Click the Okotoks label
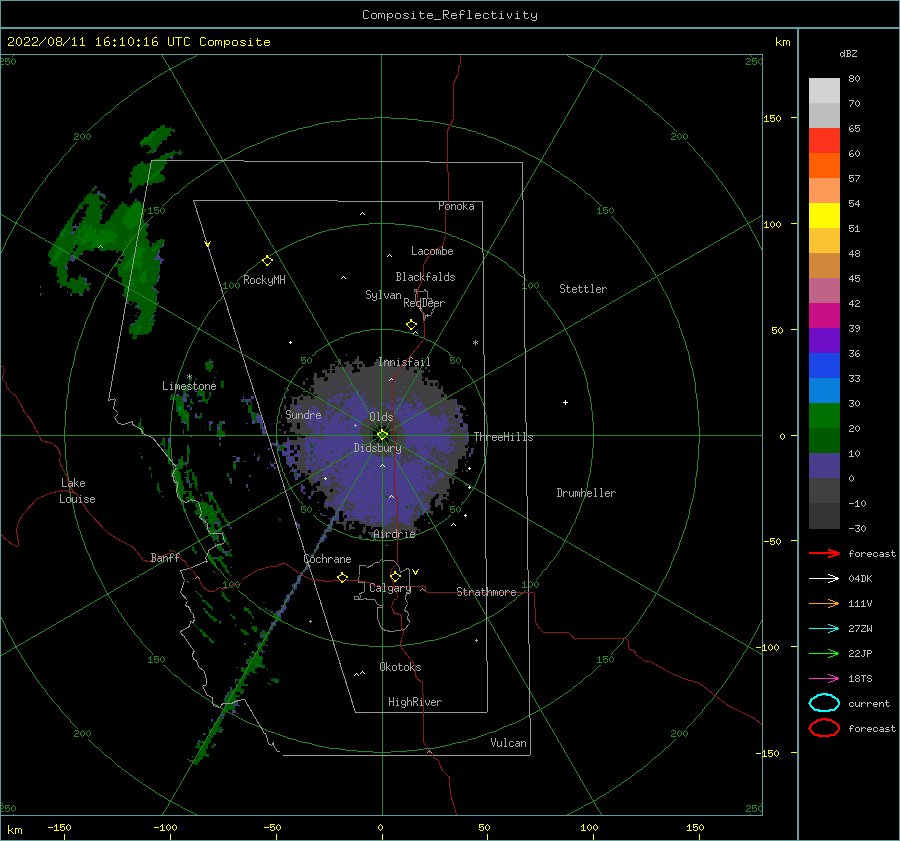Screen dimensions: 900x841 pos(400,667)
